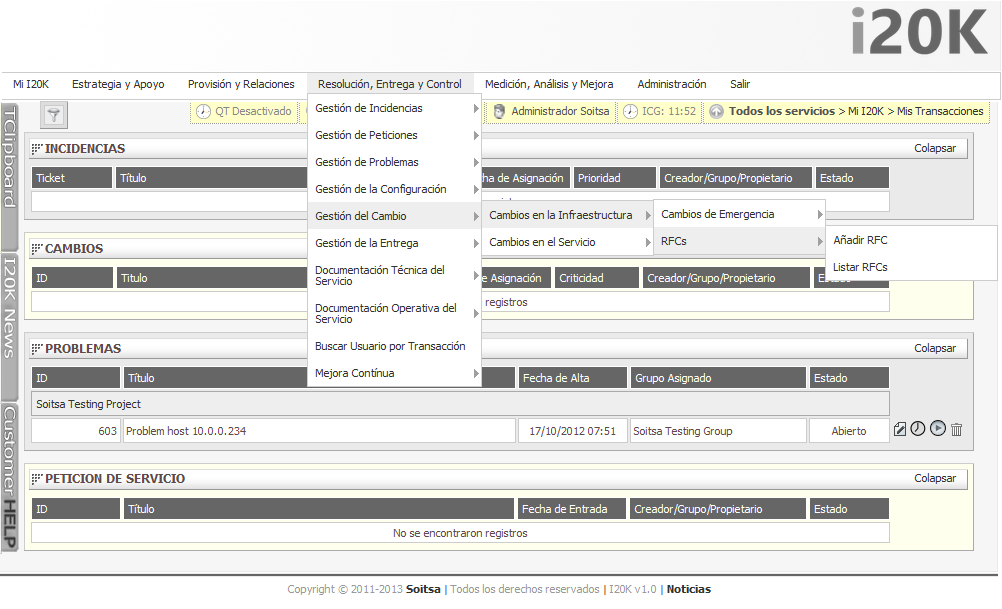Viewport: 1002px width, 609px height.
Task: Click the ICG clock icon in the status bar
Action: point(629,111)
